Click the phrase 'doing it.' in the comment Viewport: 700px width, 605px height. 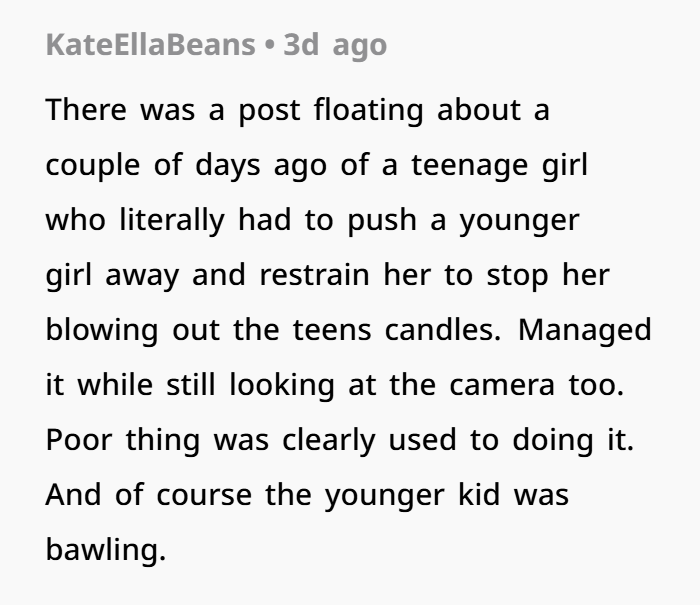click(573, 440)
